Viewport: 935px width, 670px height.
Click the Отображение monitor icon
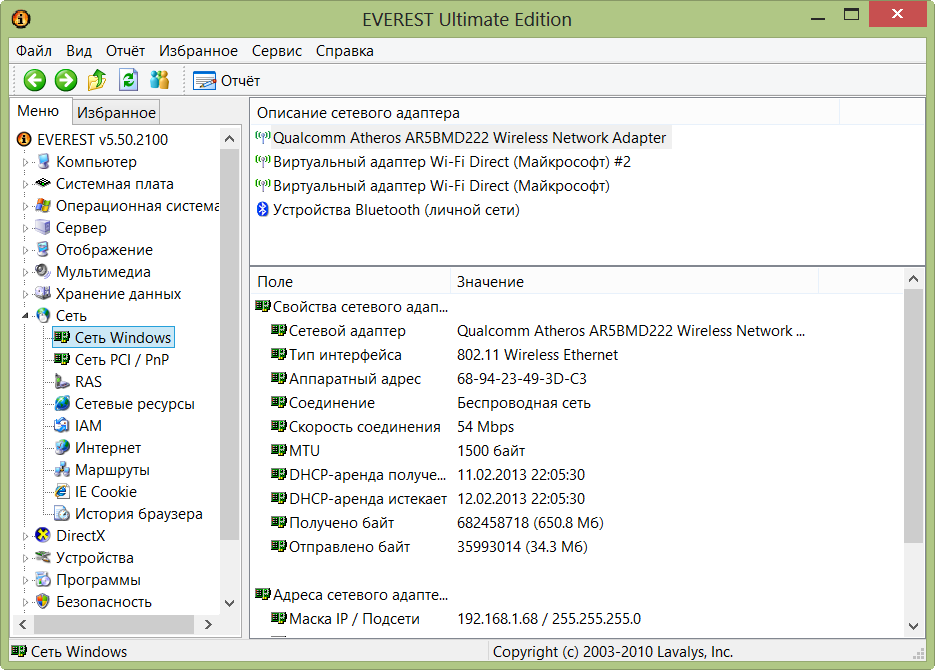pyautogui.click(x=43, y=249)
